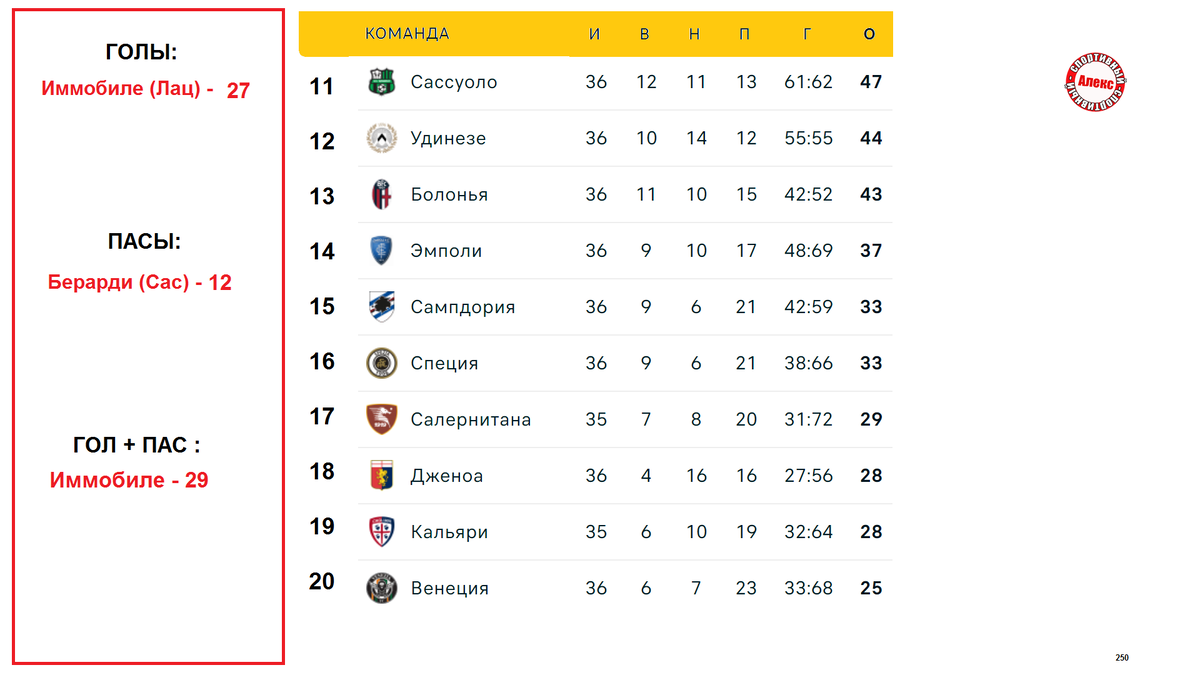Click the Udinese club crest icon

[x=382, y=138]
